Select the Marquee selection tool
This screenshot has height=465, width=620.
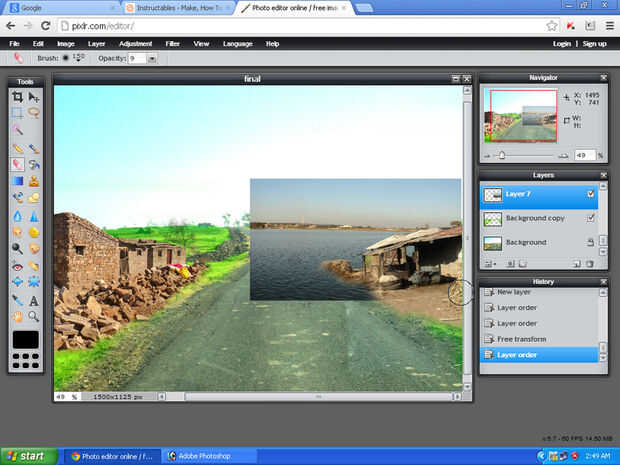coord(17,113)
